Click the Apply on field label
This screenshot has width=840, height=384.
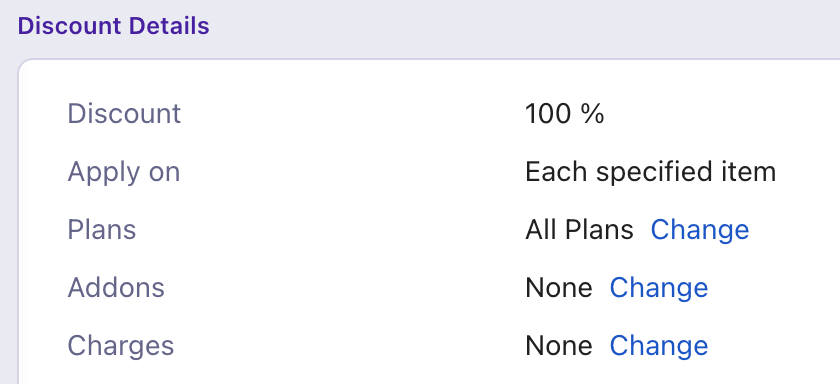(123, 172)
